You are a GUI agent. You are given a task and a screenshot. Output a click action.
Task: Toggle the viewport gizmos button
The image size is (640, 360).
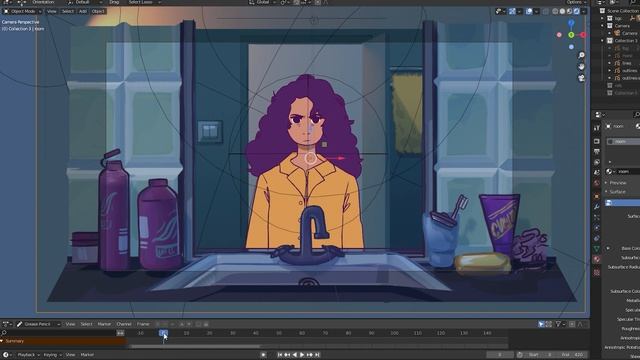coord(512,11)
